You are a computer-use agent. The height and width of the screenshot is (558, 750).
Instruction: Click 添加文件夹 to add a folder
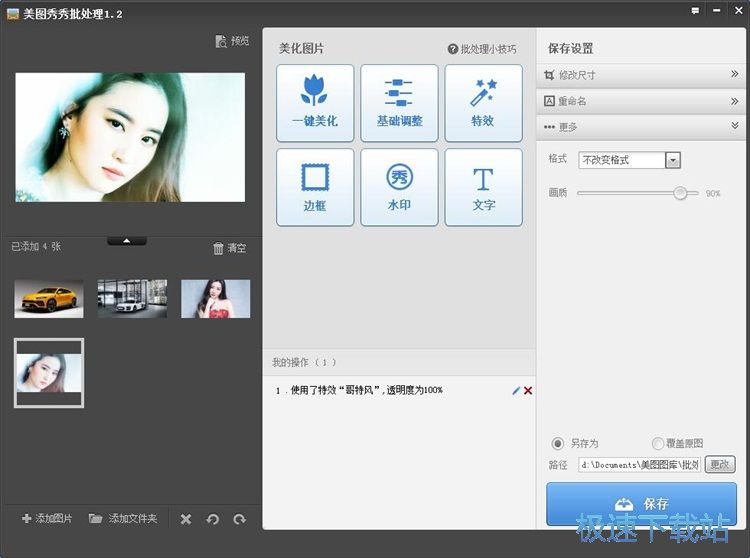pyautogui.click(x=123, y=518)
